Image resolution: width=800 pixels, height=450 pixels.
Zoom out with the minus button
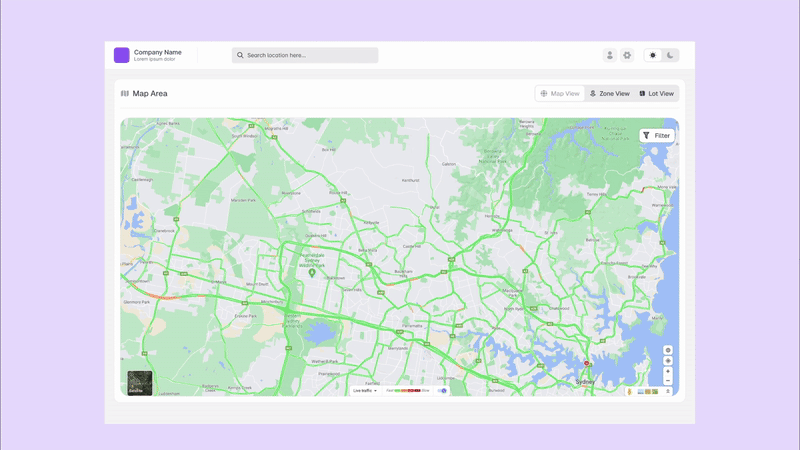click(x=667, y=381)
